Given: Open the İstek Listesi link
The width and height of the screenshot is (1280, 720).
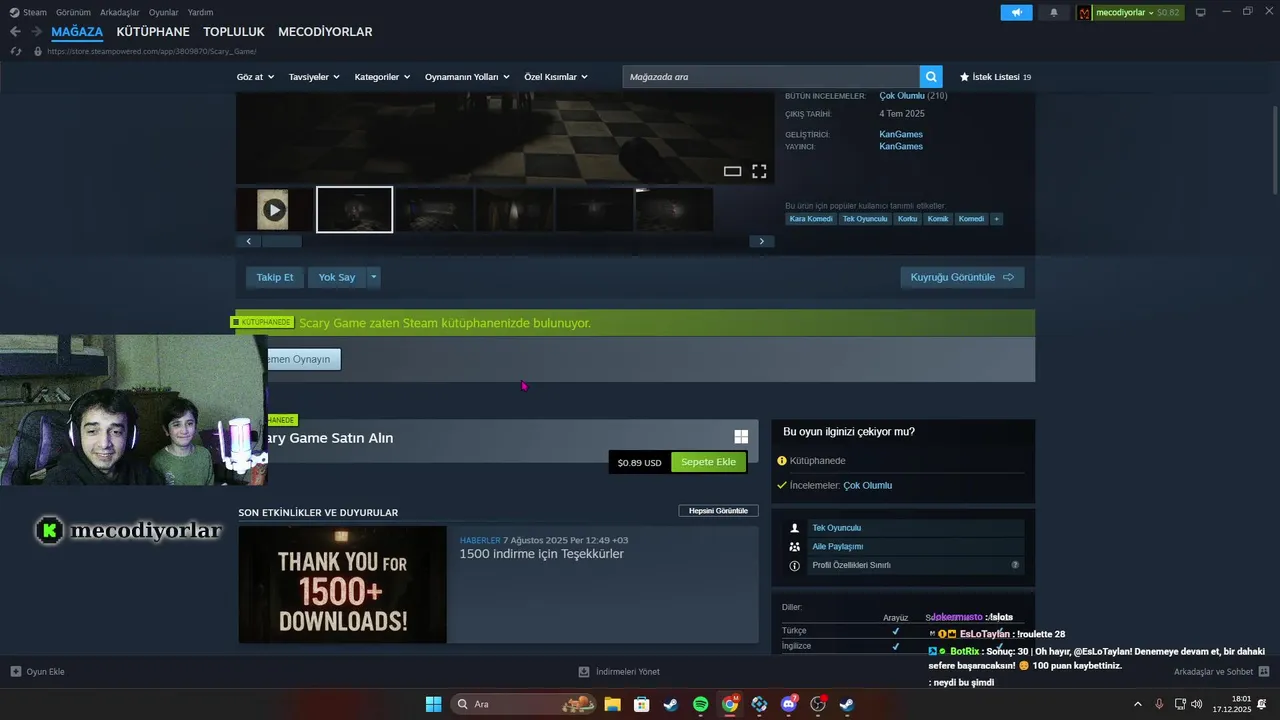Looking at the screenshot, I should (995, 77).
